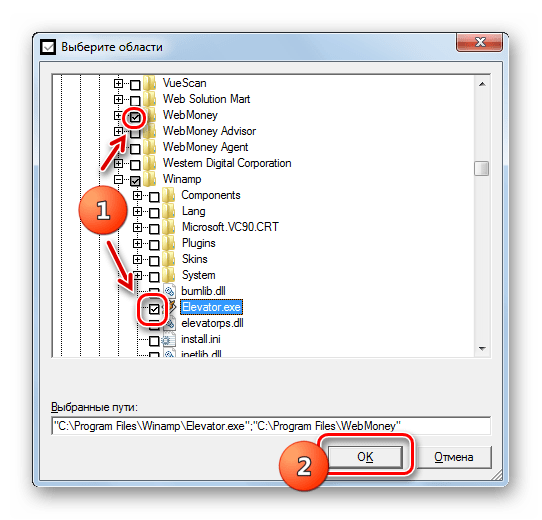Uncheck the Elevator.exe checkbox
Viewport: 542px width, 520px height.
point(154,309)
